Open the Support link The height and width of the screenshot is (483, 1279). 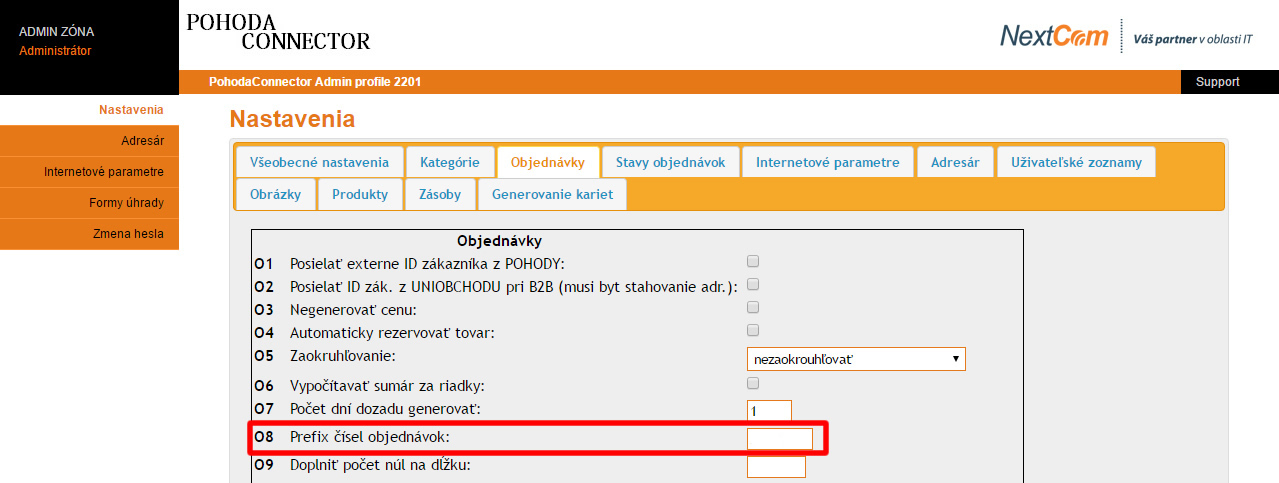(1217, 82)
